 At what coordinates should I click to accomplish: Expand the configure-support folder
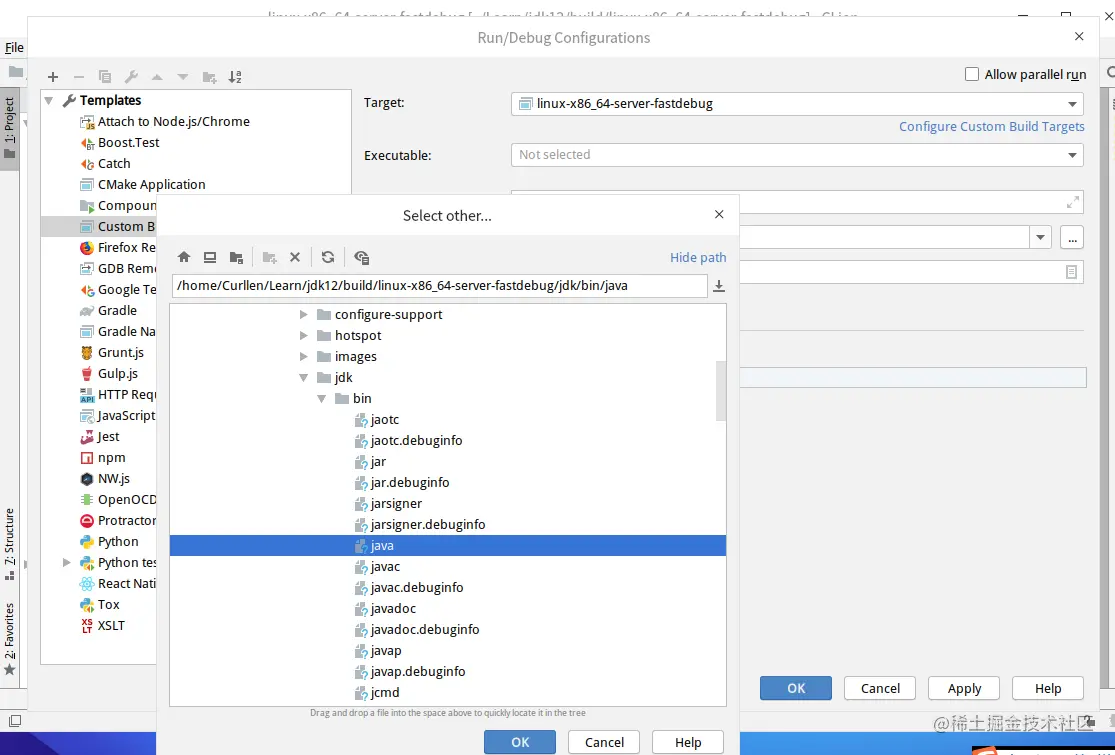point(304,314)
